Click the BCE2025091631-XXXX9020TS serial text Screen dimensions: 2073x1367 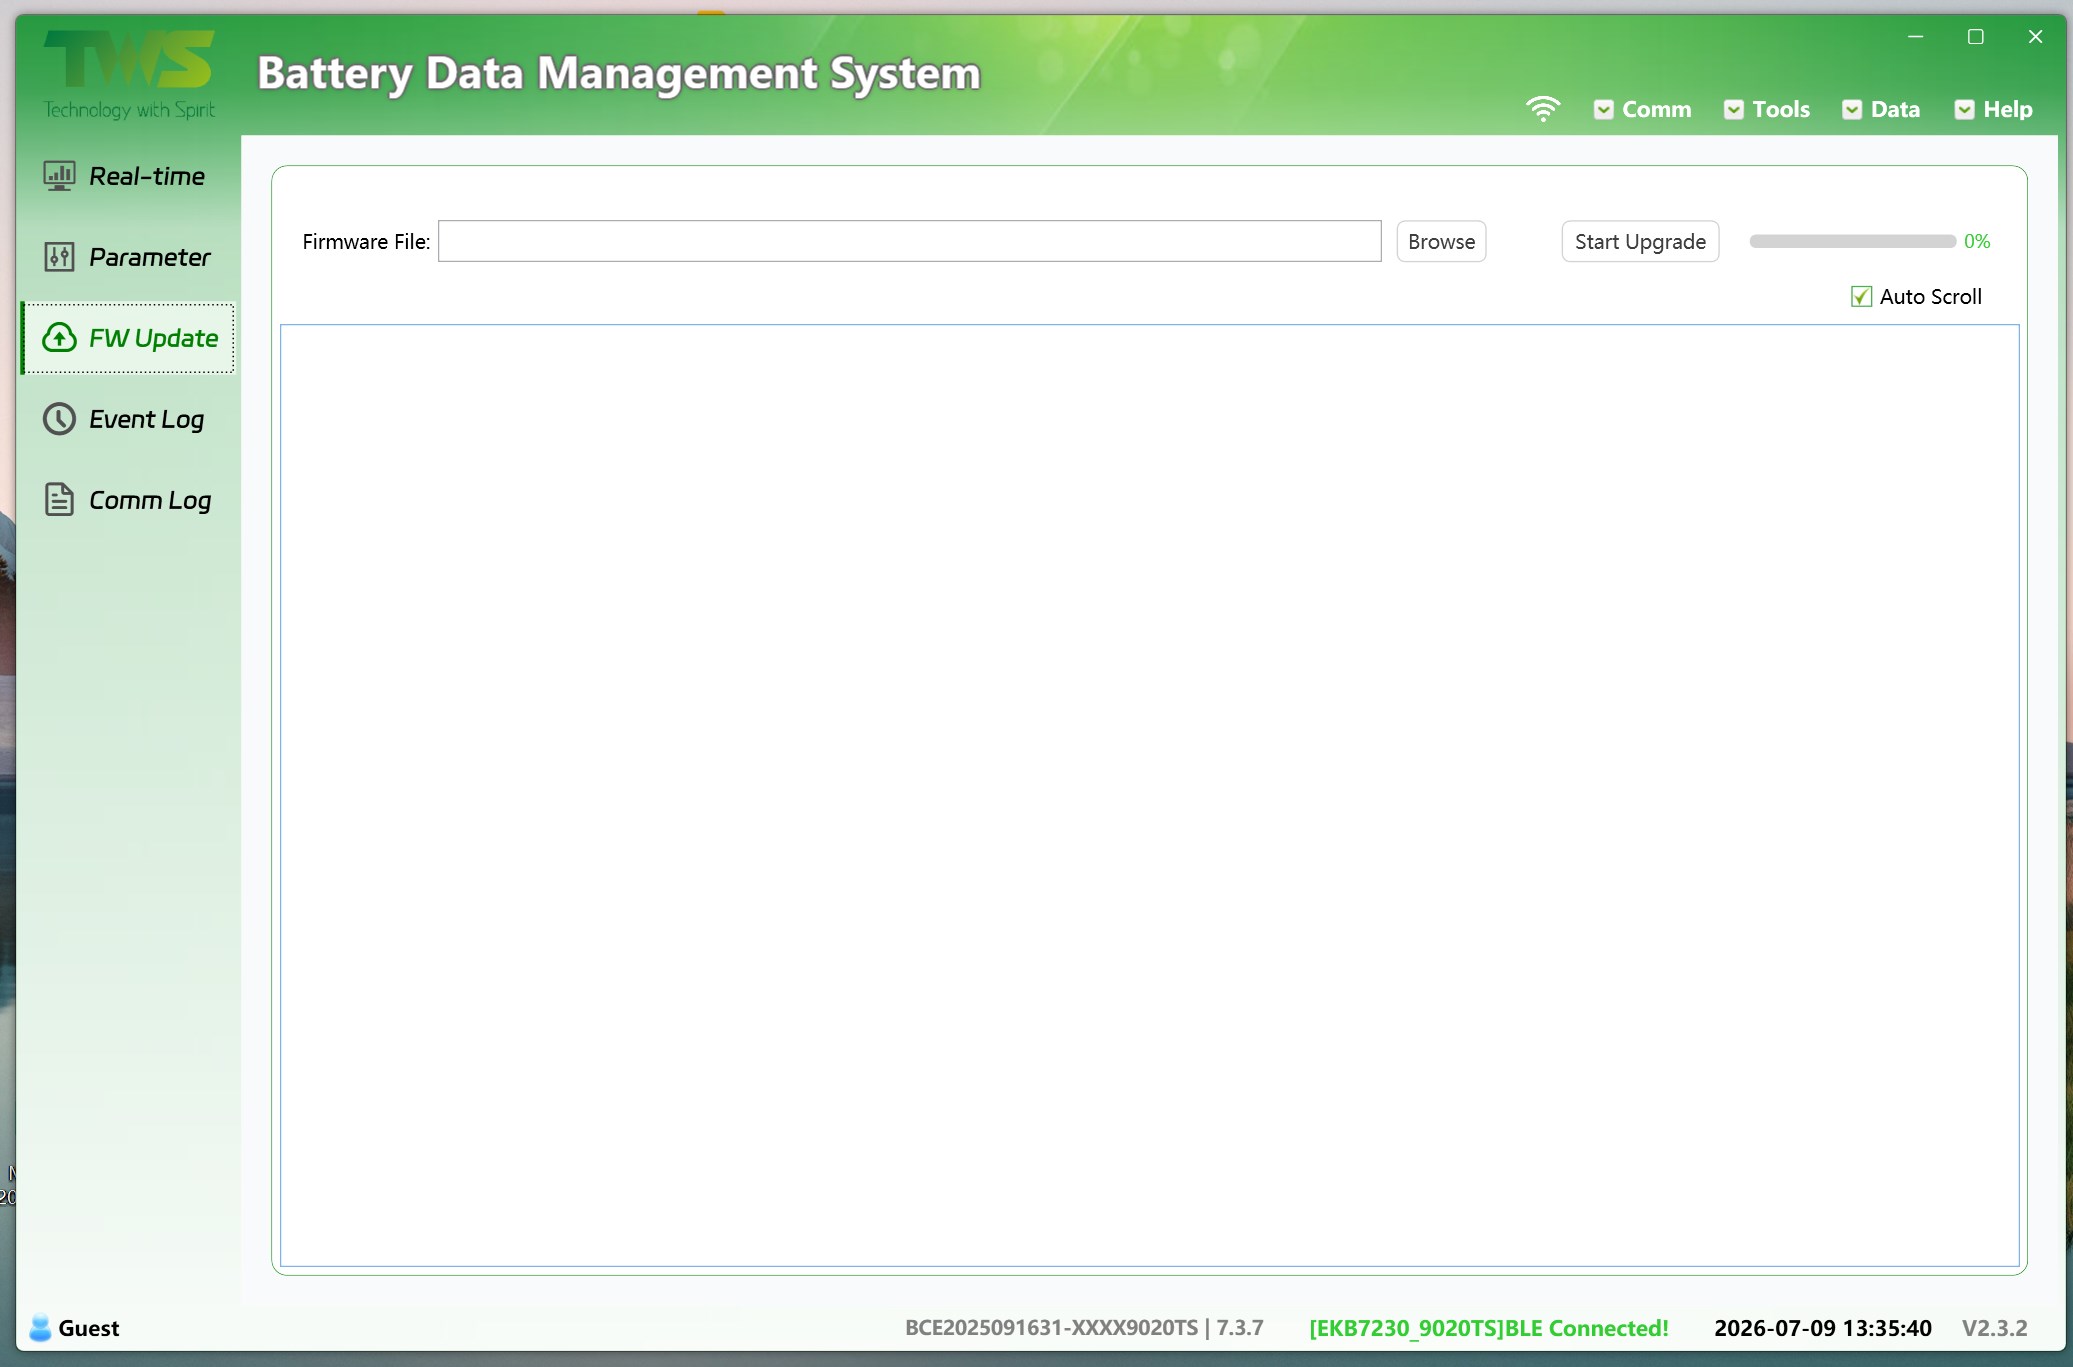[x=1051, y=1328]
